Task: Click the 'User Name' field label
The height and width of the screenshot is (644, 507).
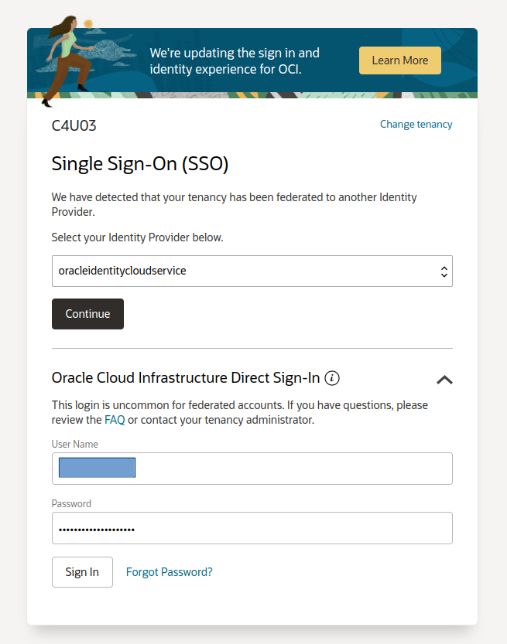Action: [x=75, y=444]
